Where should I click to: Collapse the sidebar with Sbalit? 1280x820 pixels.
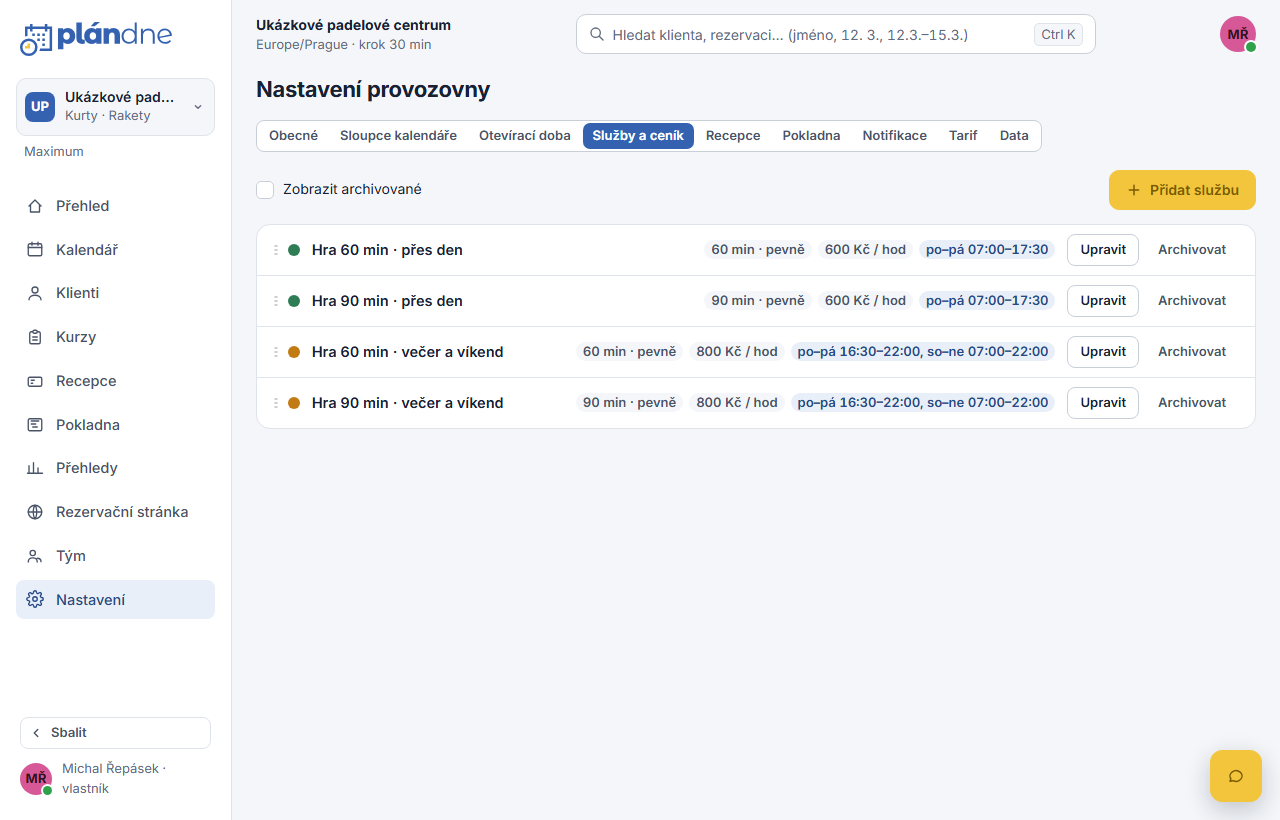115,733
